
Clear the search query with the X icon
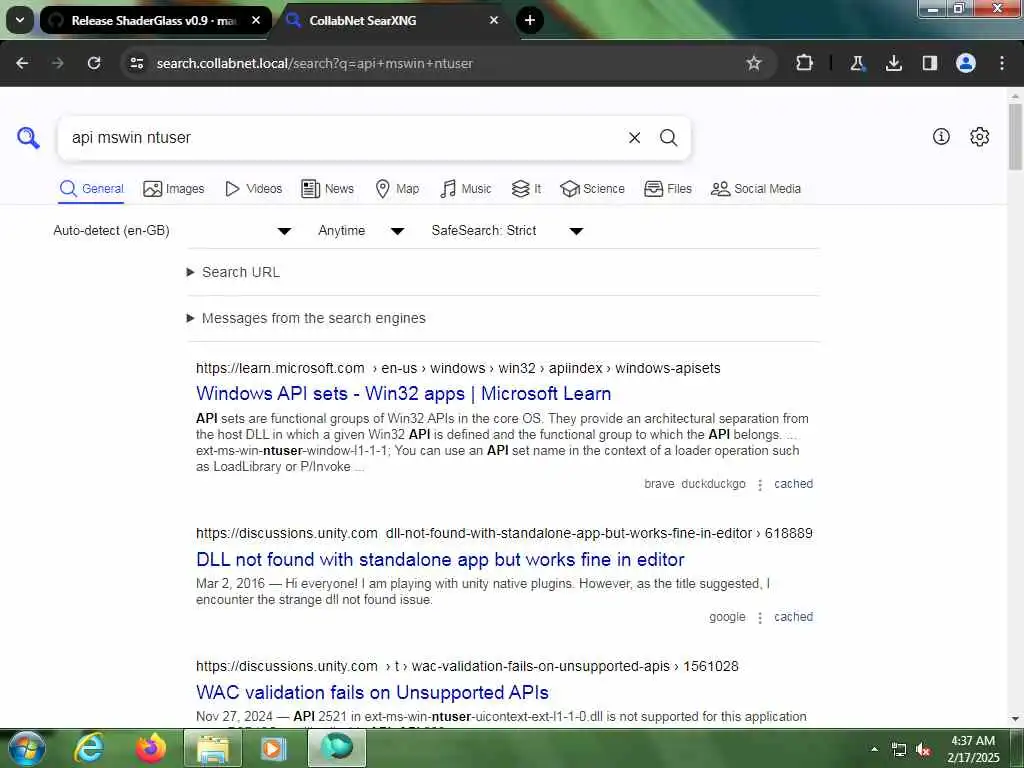(634, 138)
